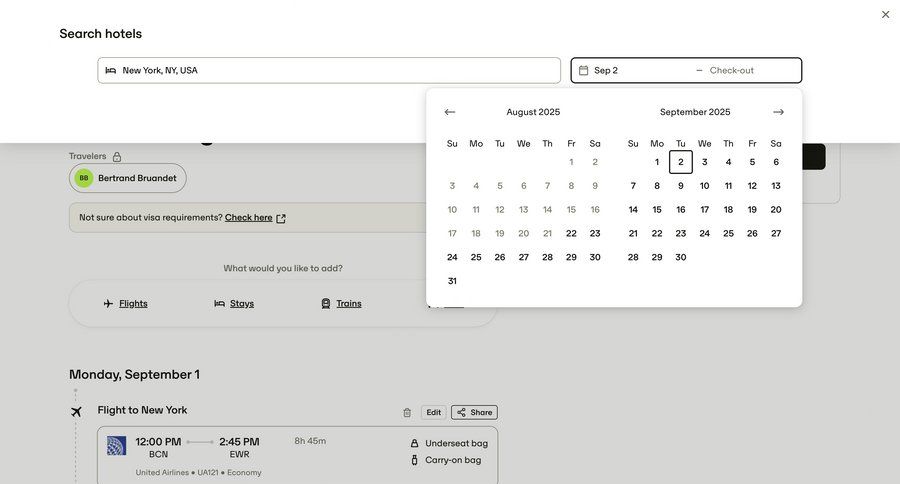Choose August 23 in the calendar
The image size is (900, 484).
coord(595,234)
